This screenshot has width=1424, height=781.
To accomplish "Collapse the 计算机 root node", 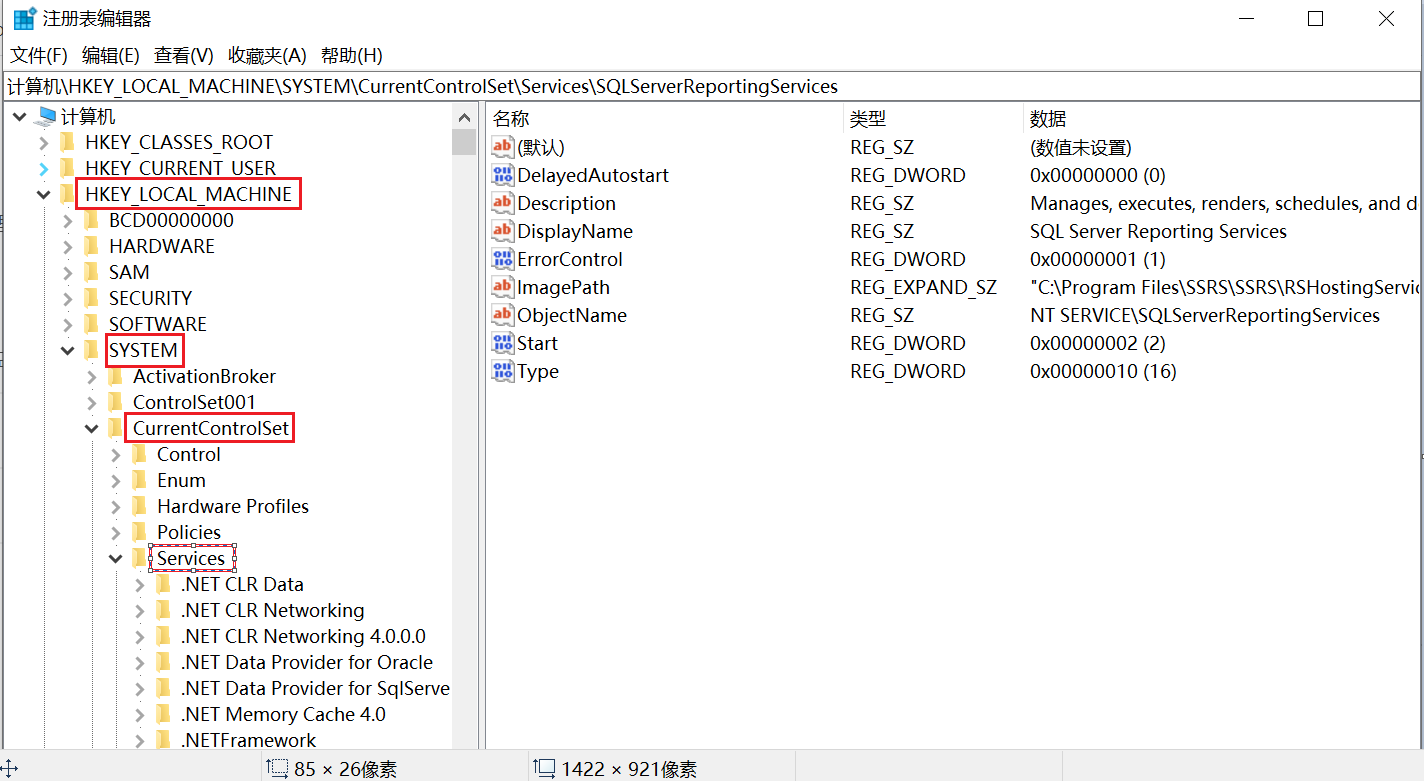I will [19, 117].
